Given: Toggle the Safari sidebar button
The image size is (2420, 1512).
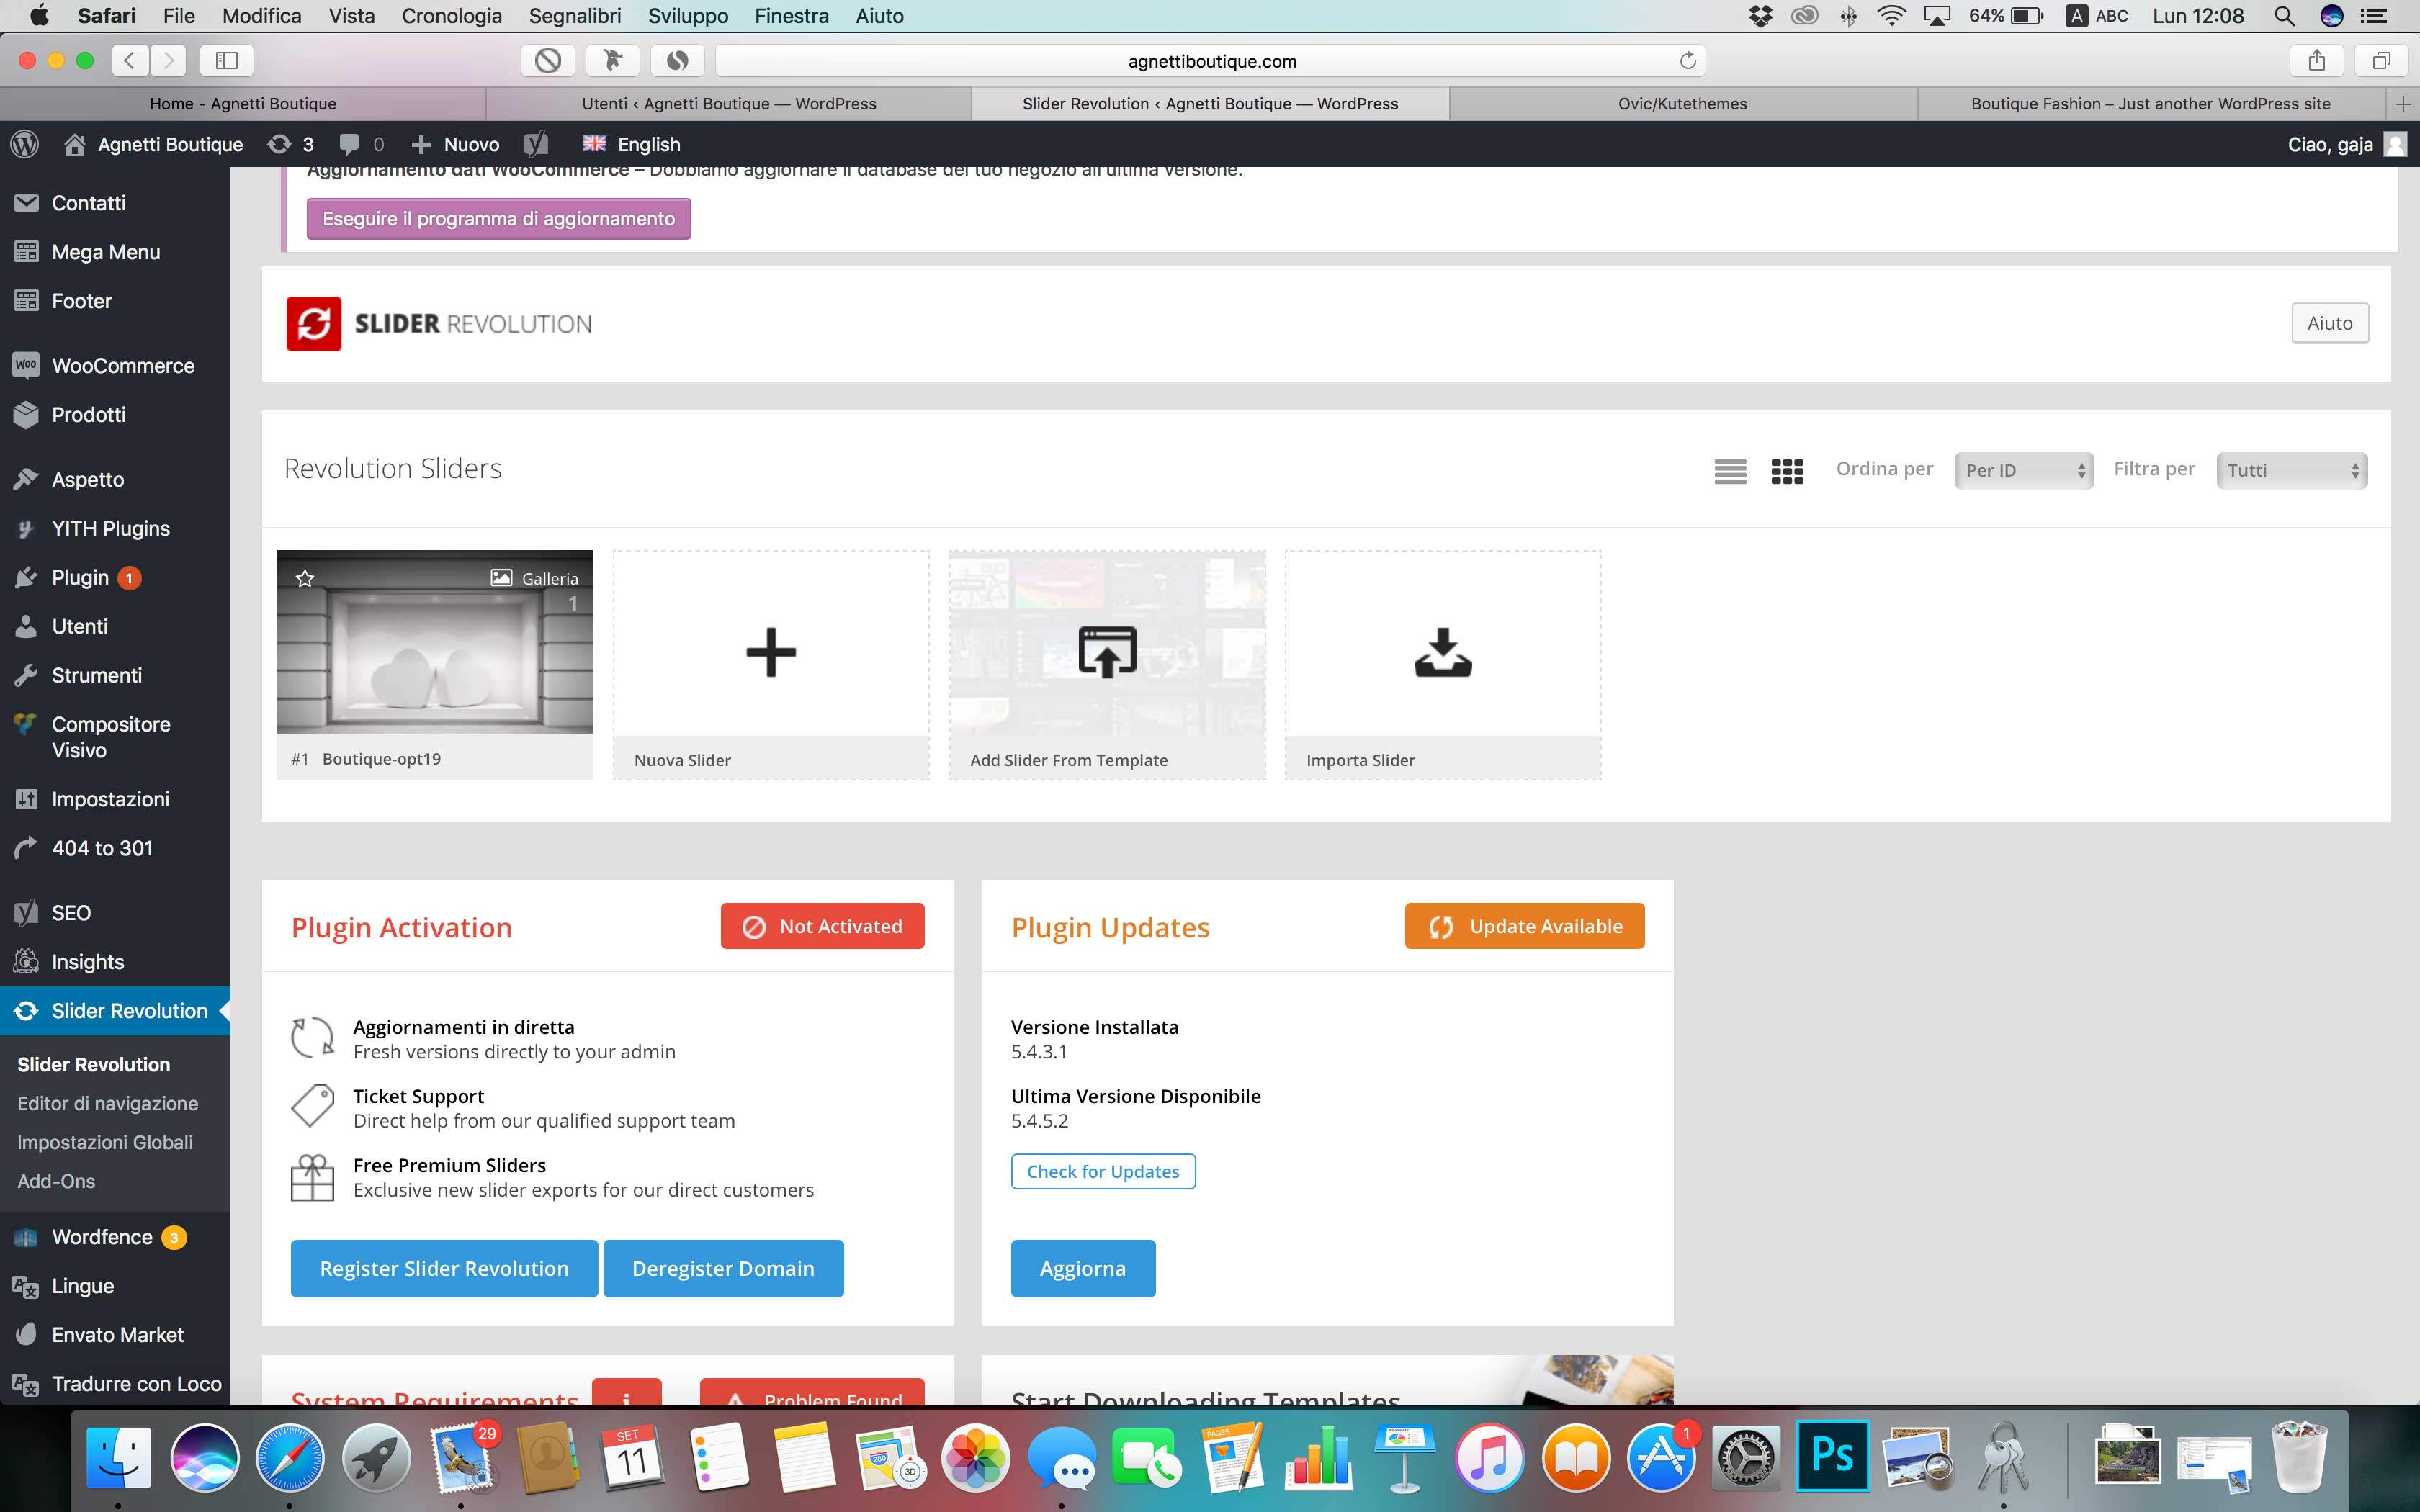Looking at the screenshot, I should pos(227,61).
